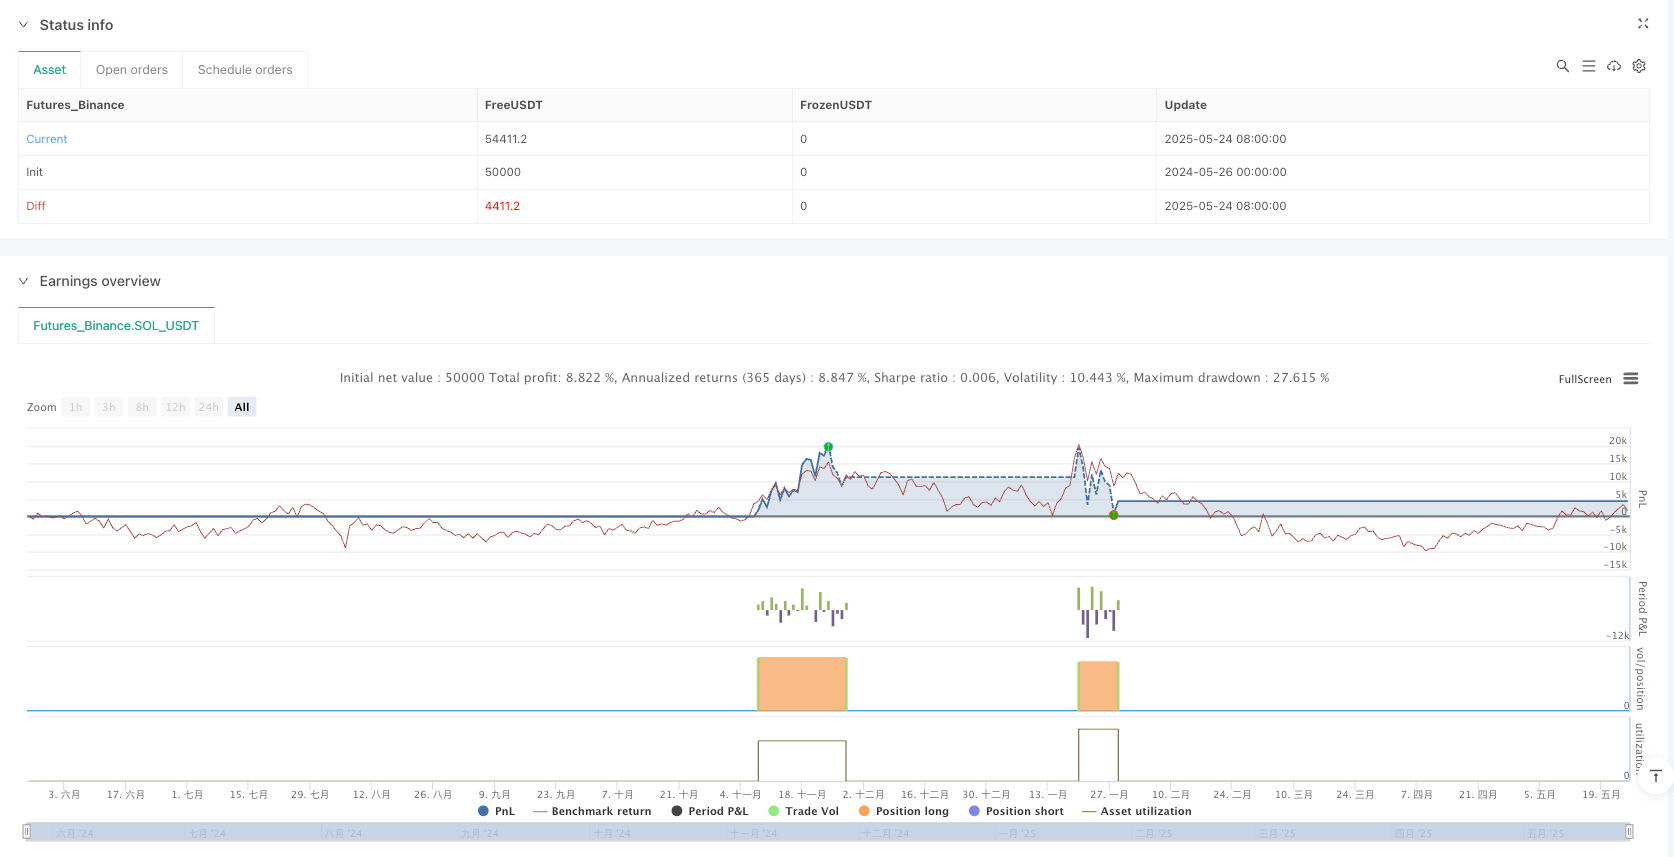Click the cloud download icon
The height and width of the screenshot is (857, 1674).
[x=1613, y=66]
